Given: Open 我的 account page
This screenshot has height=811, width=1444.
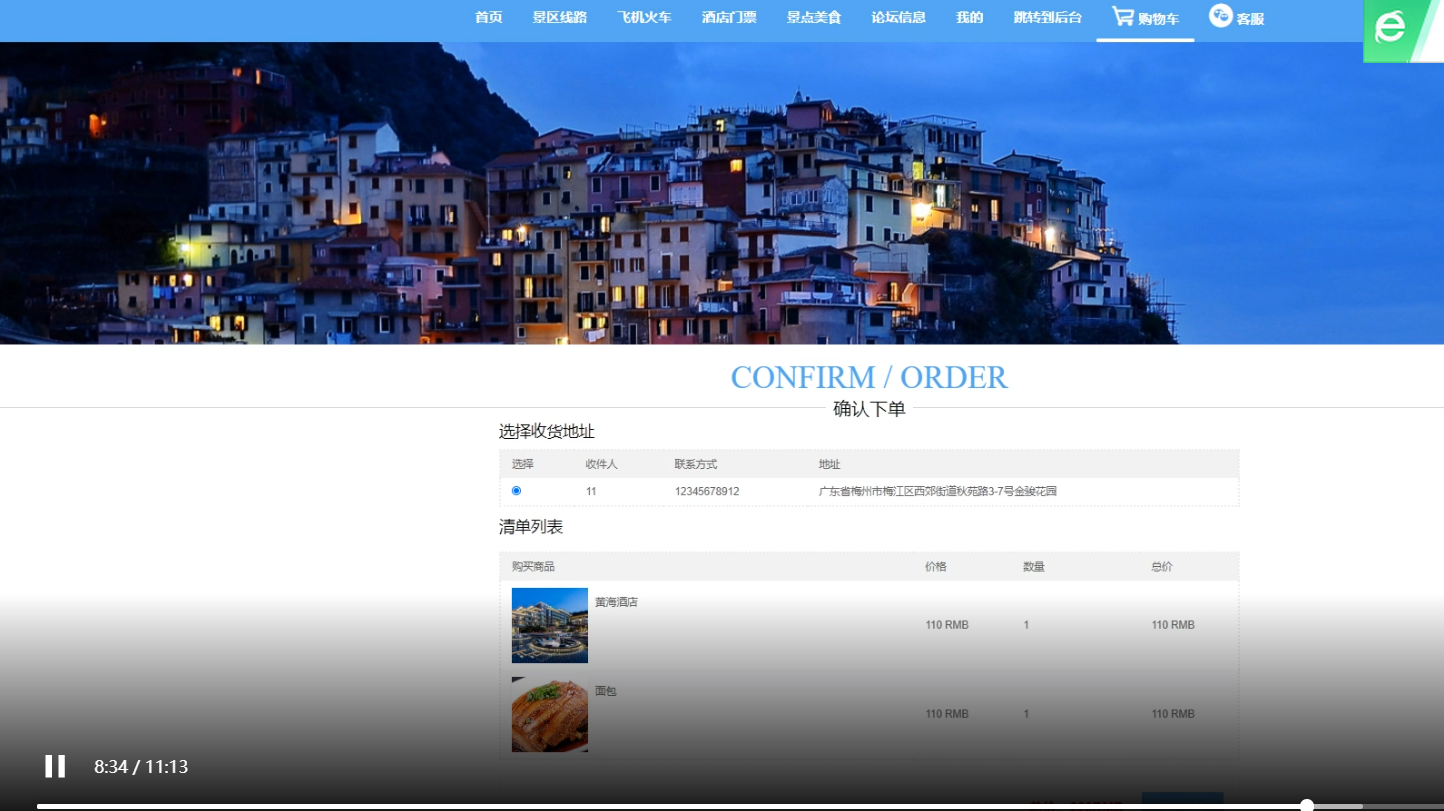Looking at the screenshot, I should [969, 18].
